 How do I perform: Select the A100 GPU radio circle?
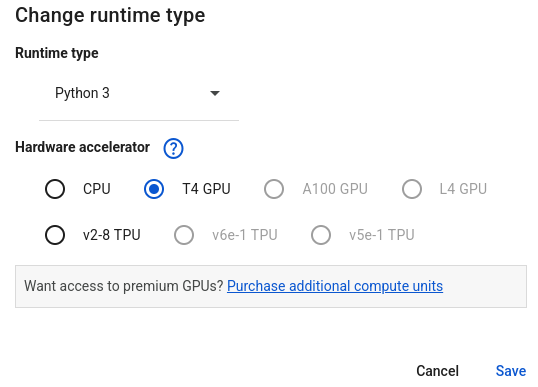tap(274, 189)
